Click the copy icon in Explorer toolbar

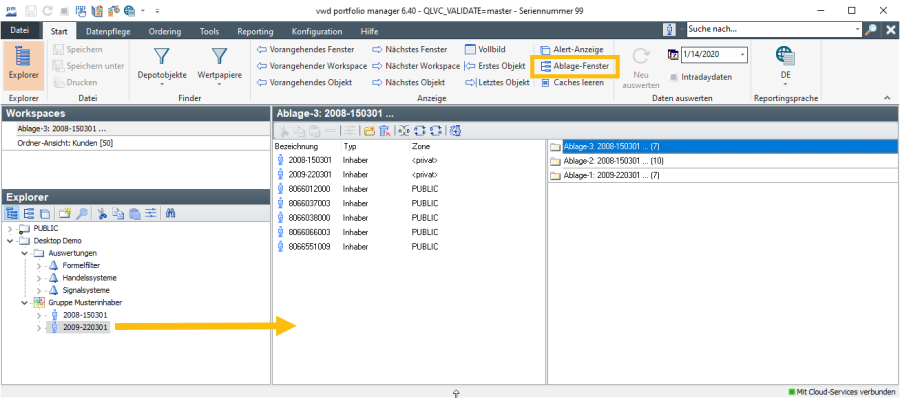[118, 213]
